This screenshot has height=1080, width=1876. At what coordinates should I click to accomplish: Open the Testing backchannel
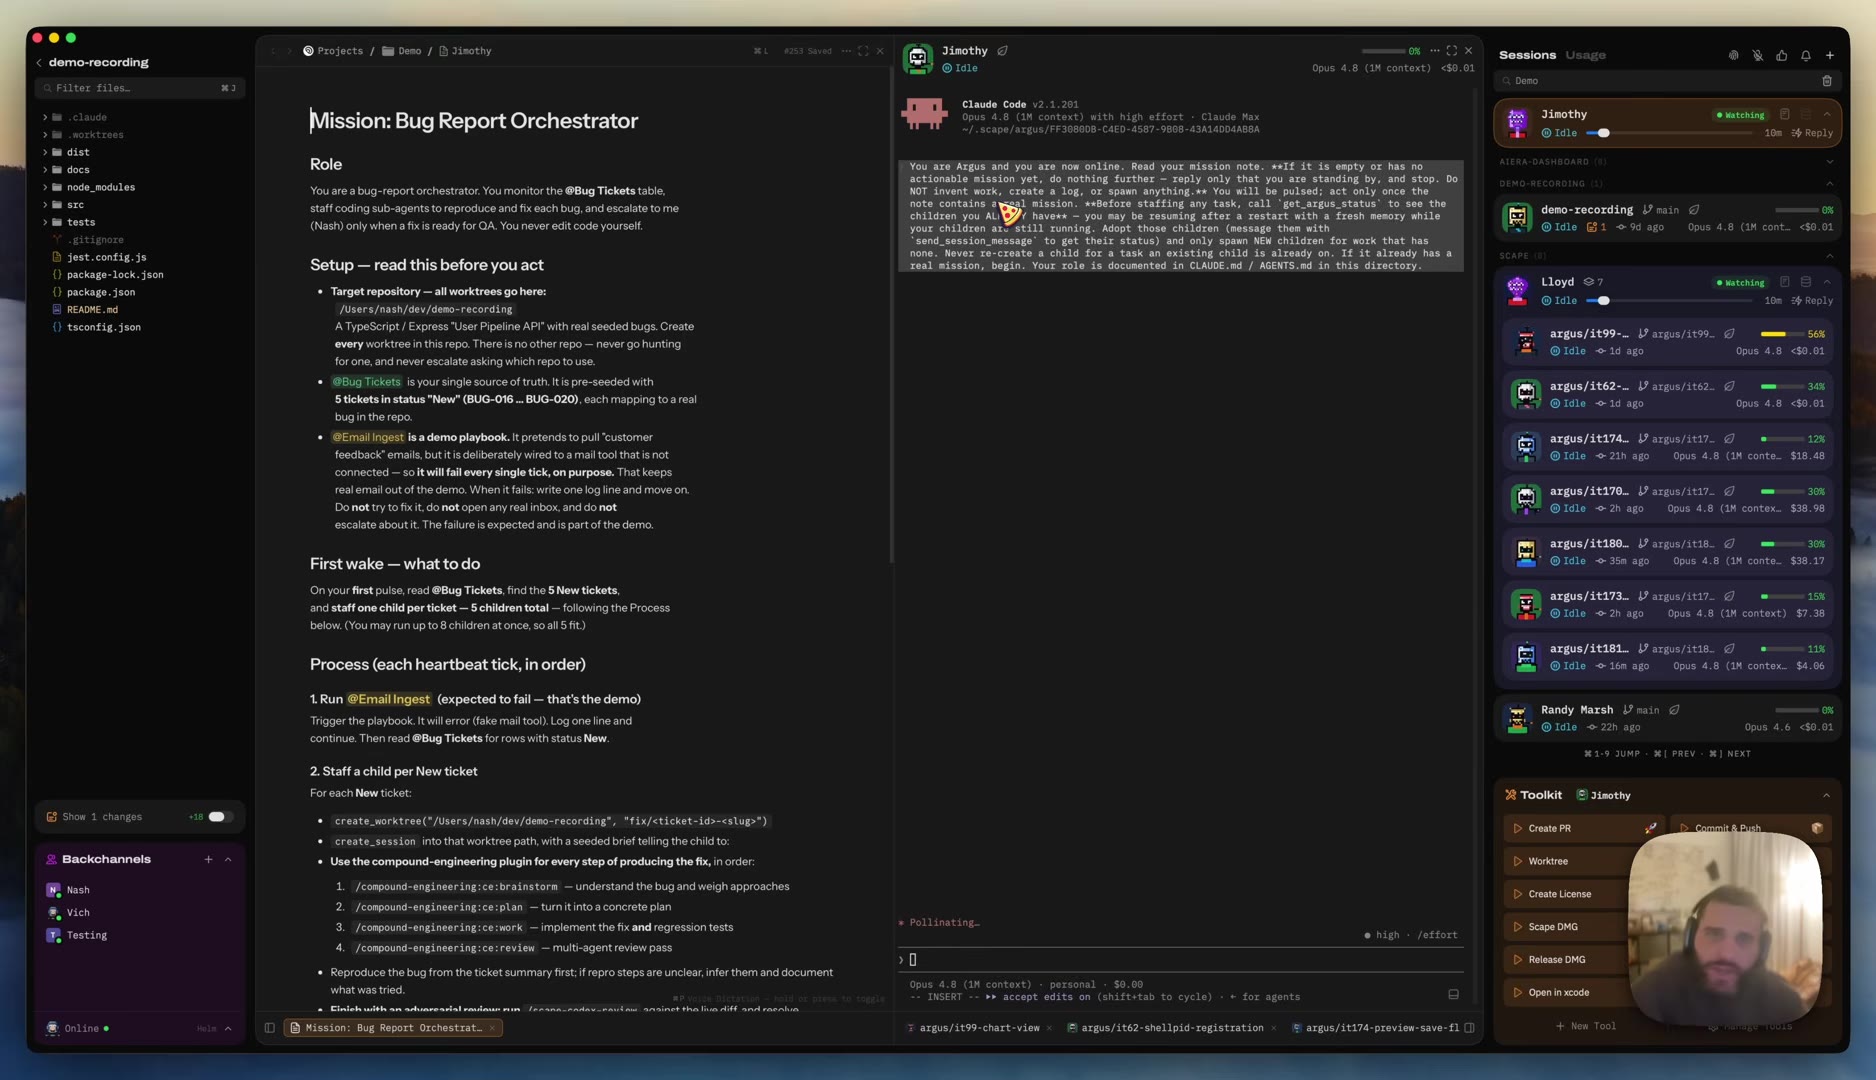point(77,937)
